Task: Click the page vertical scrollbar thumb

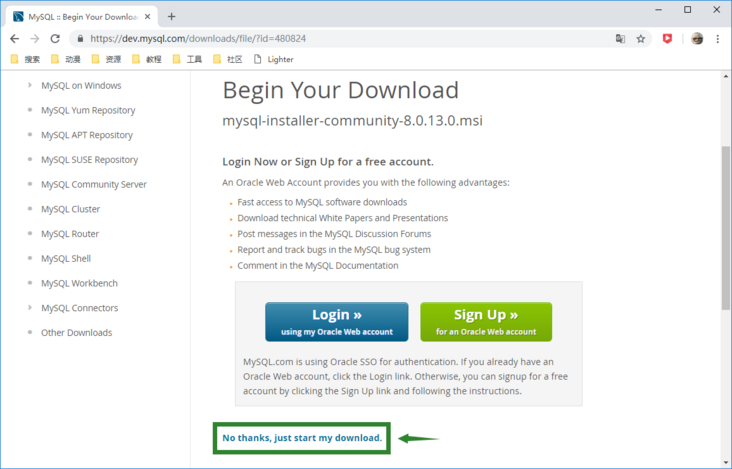Action: pyautogui.click(x=725, y=228)
